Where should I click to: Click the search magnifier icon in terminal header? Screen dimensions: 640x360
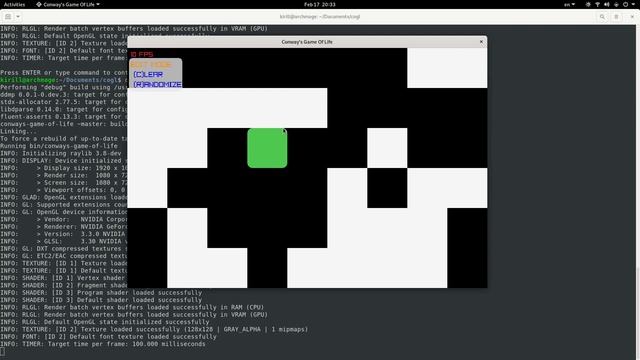coord(602,17)
